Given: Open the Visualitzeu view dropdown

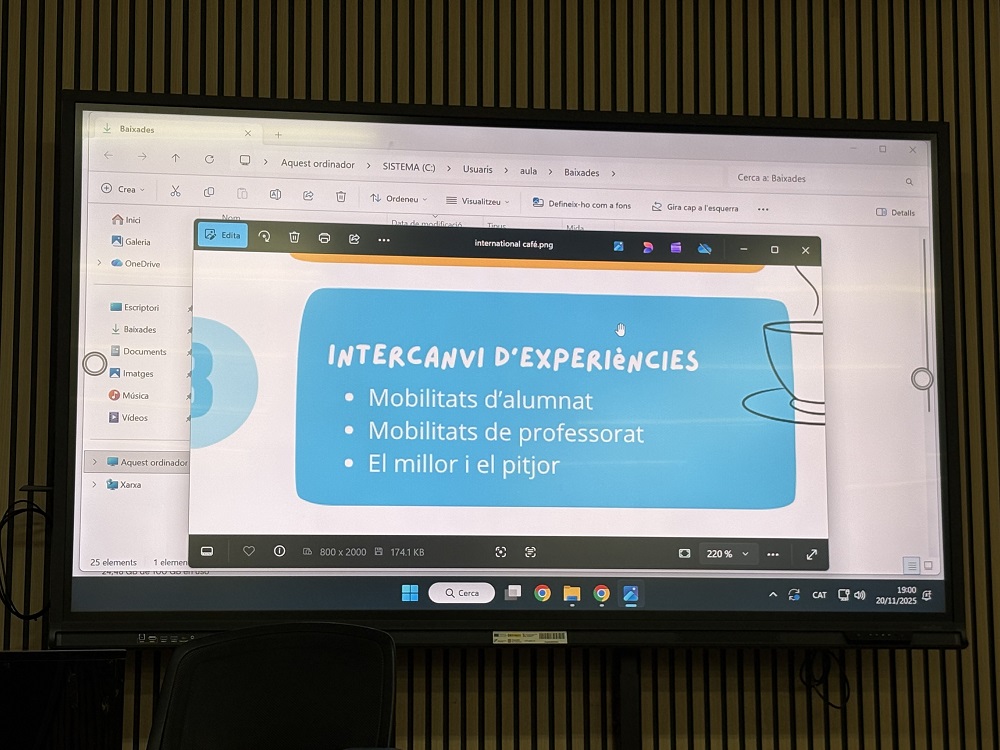Looking at the screenshot, I should (478, 201).
